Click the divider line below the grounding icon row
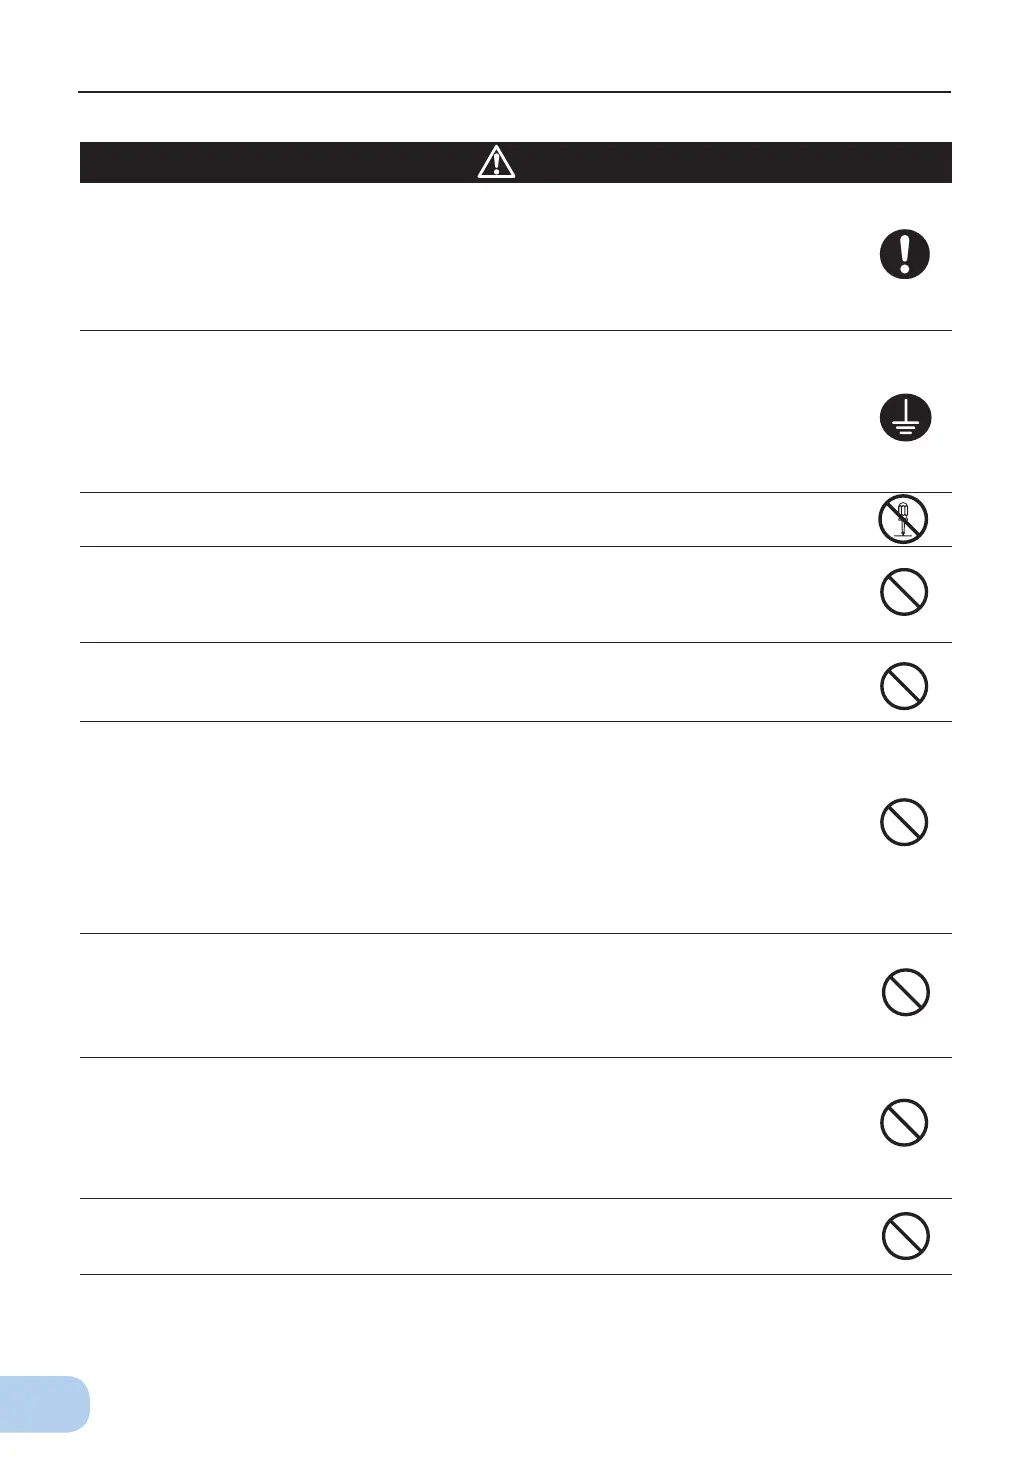 click(x=516, y=492)
